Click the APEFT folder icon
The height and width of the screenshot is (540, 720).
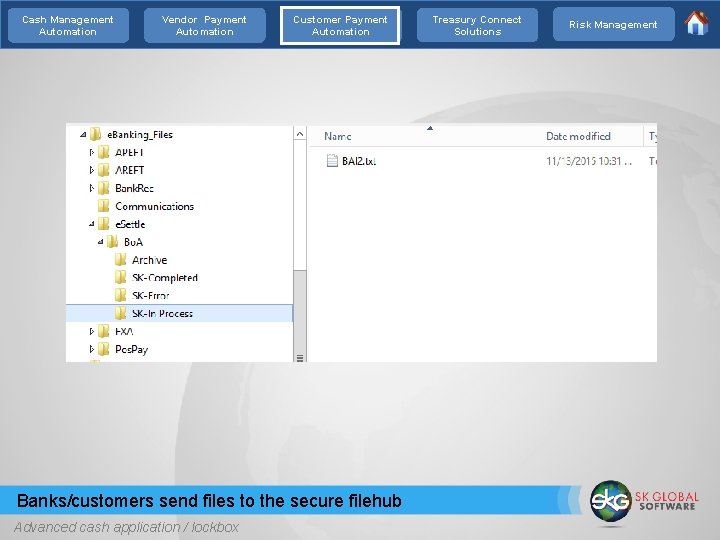pos(104,152)
